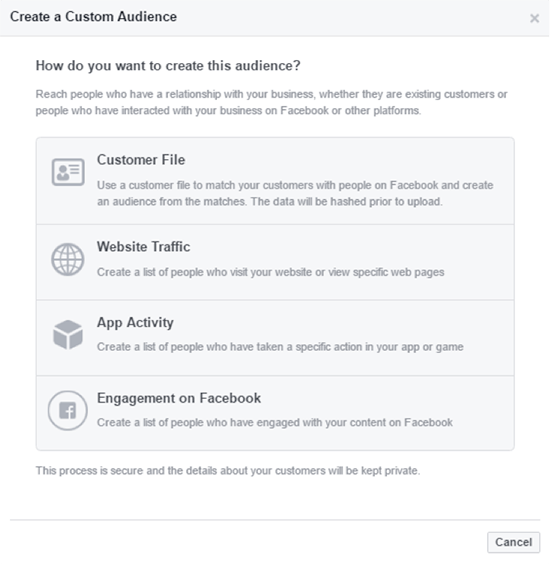
Task: Click the 'engaged with your content' description
Action: 275,423
